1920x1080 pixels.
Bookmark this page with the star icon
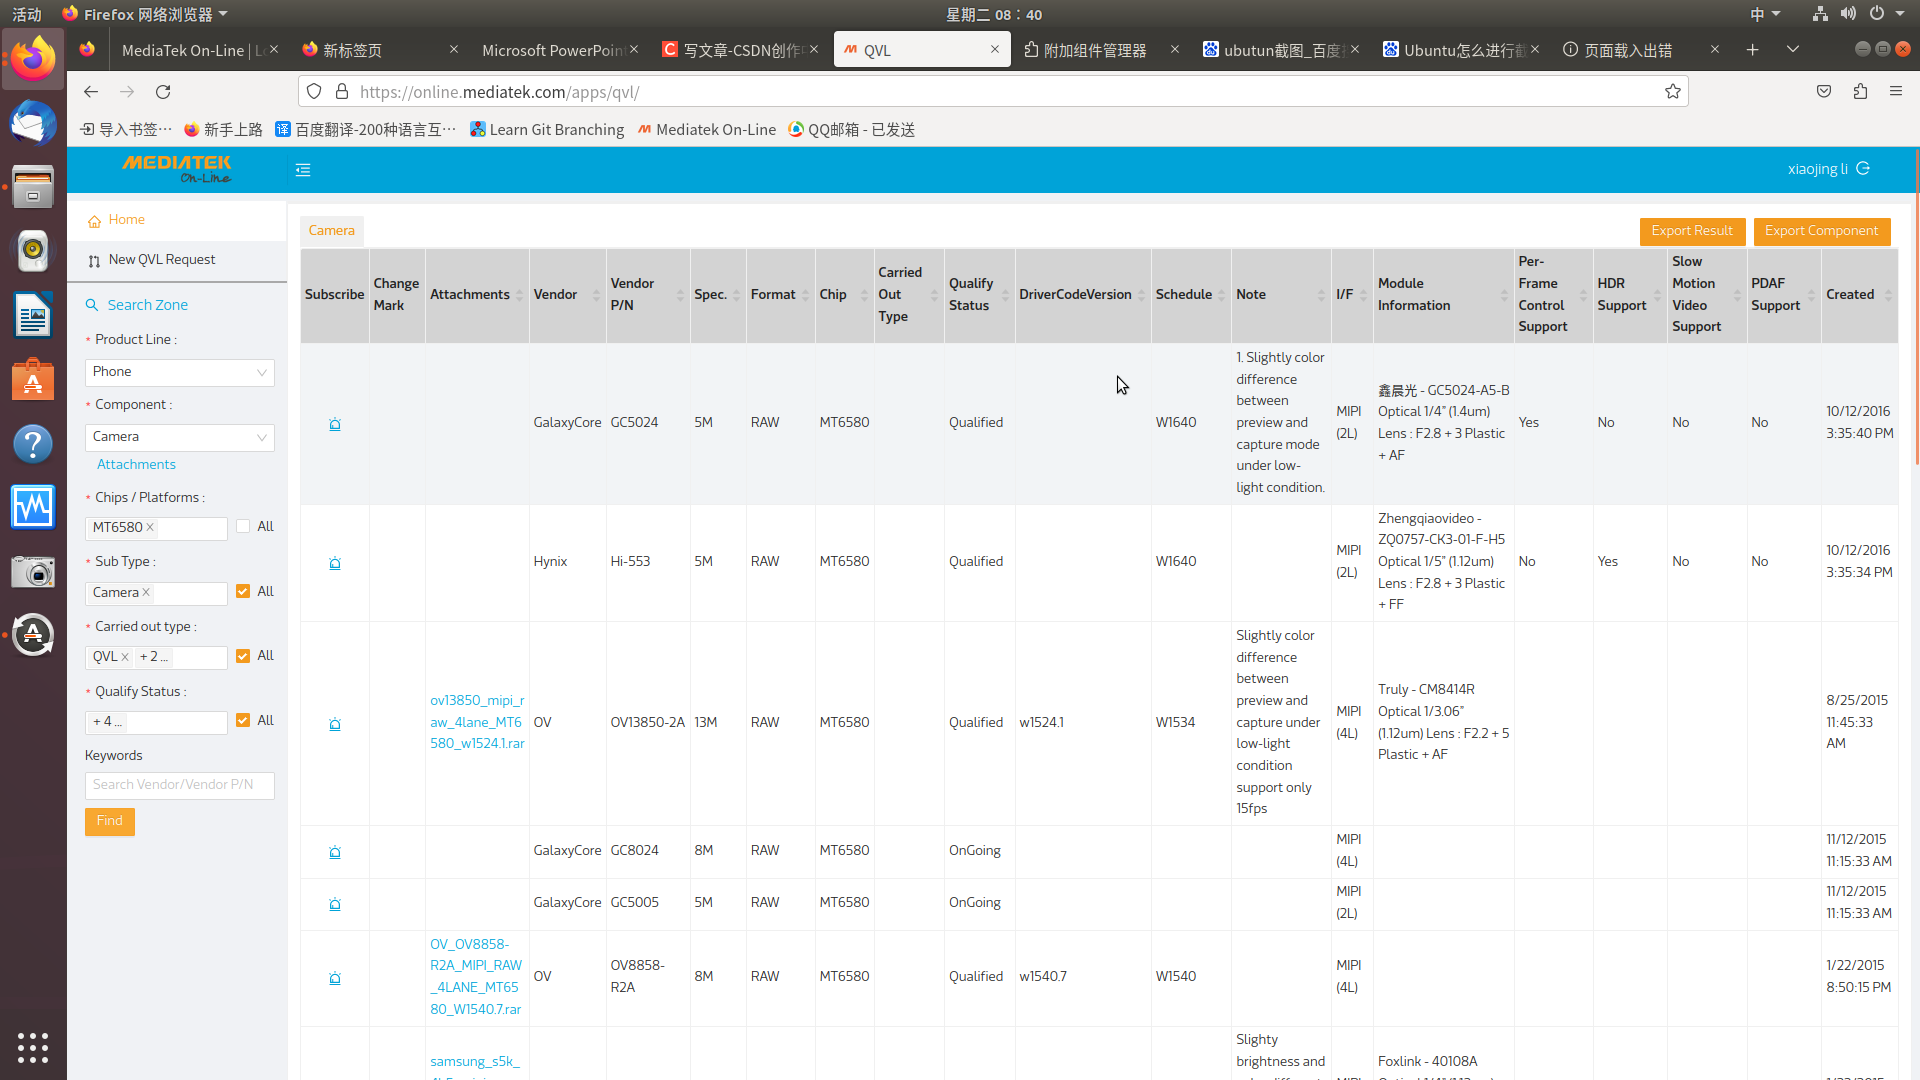pyautogui.click(x=1673, y=92)
